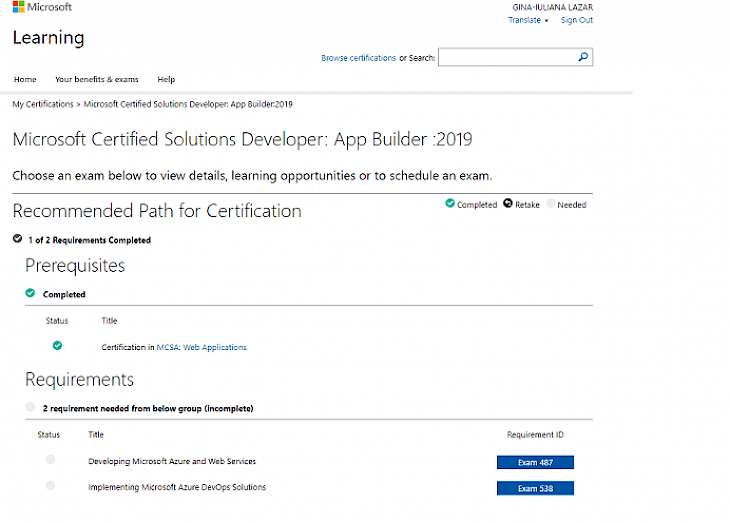Click the Recommended Path for Certification heading

157,211
